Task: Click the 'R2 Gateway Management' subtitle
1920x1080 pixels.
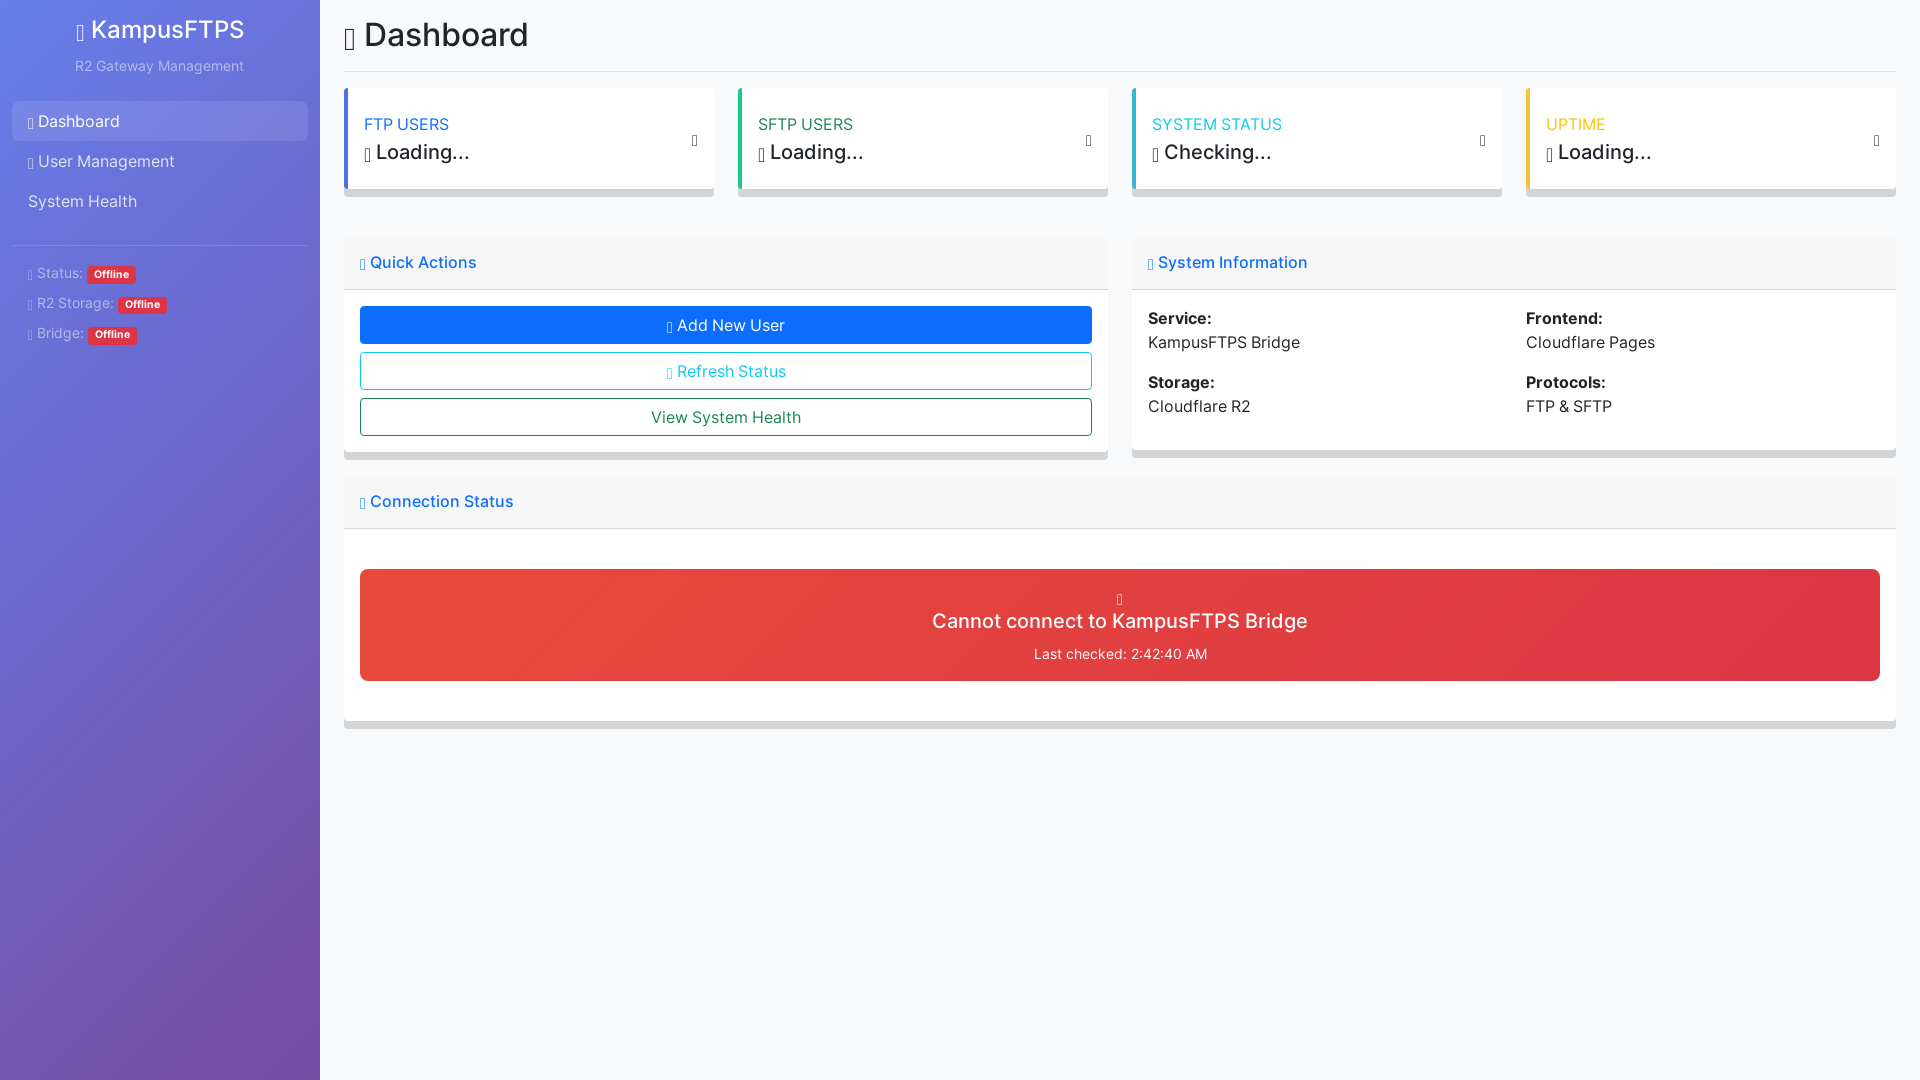Action: pyautogui.click(x=159, y=66)
